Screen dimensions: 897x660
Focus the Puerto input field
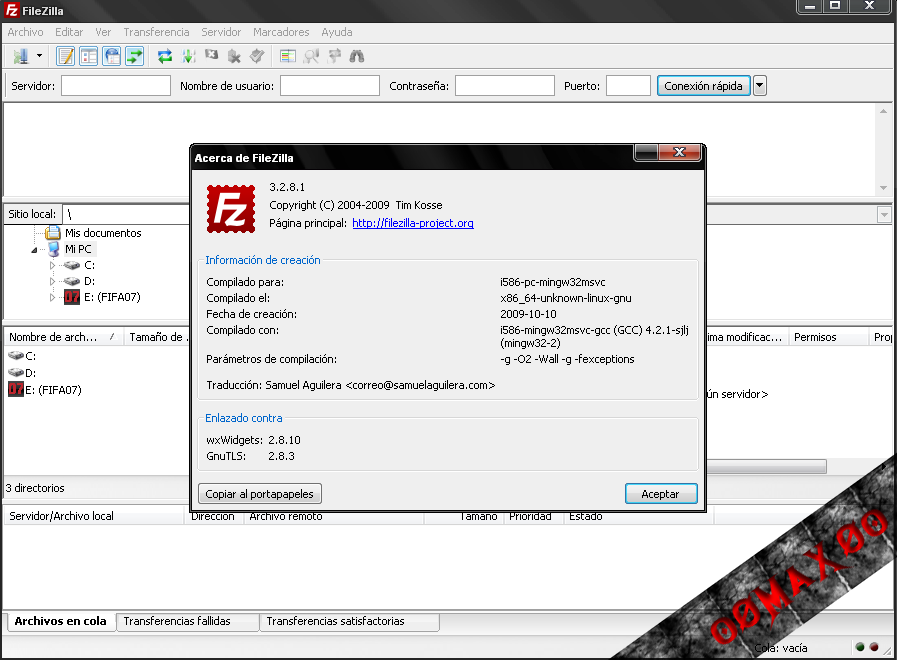[628, 86]
